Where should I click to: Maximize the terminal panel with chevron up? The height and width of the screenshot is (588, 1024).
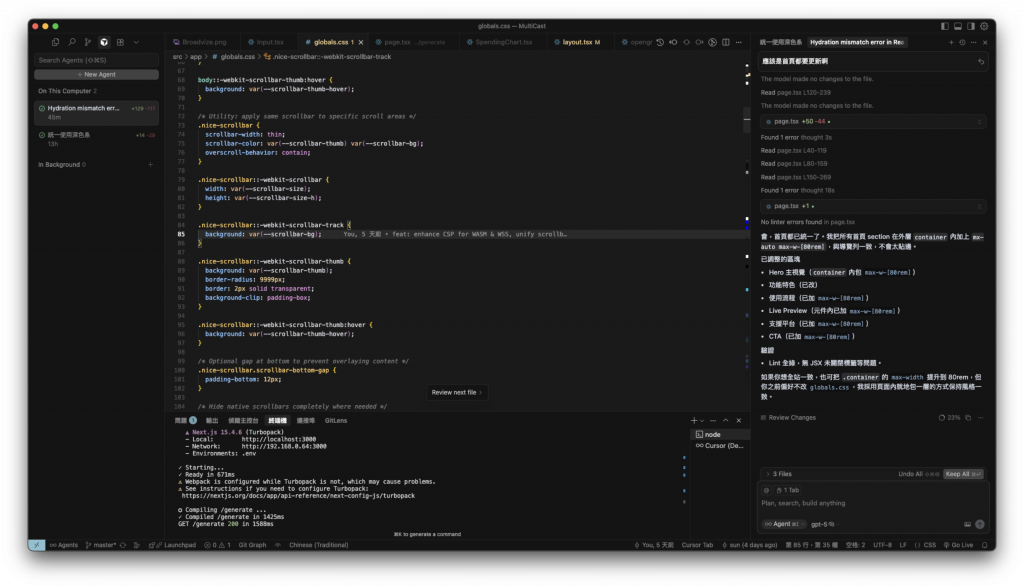(x=726, y=421)
